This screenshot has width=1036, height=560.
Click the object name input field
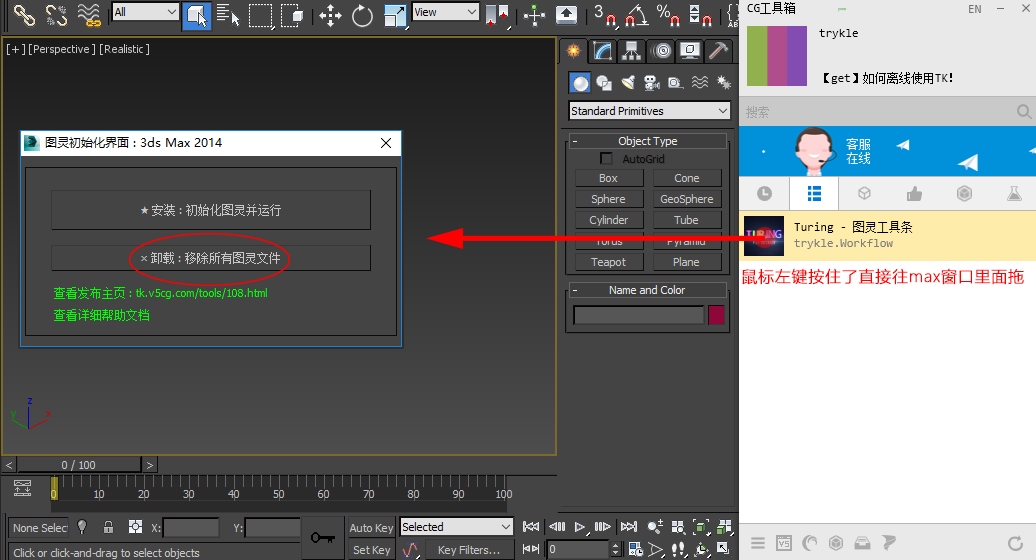[638, 316]
